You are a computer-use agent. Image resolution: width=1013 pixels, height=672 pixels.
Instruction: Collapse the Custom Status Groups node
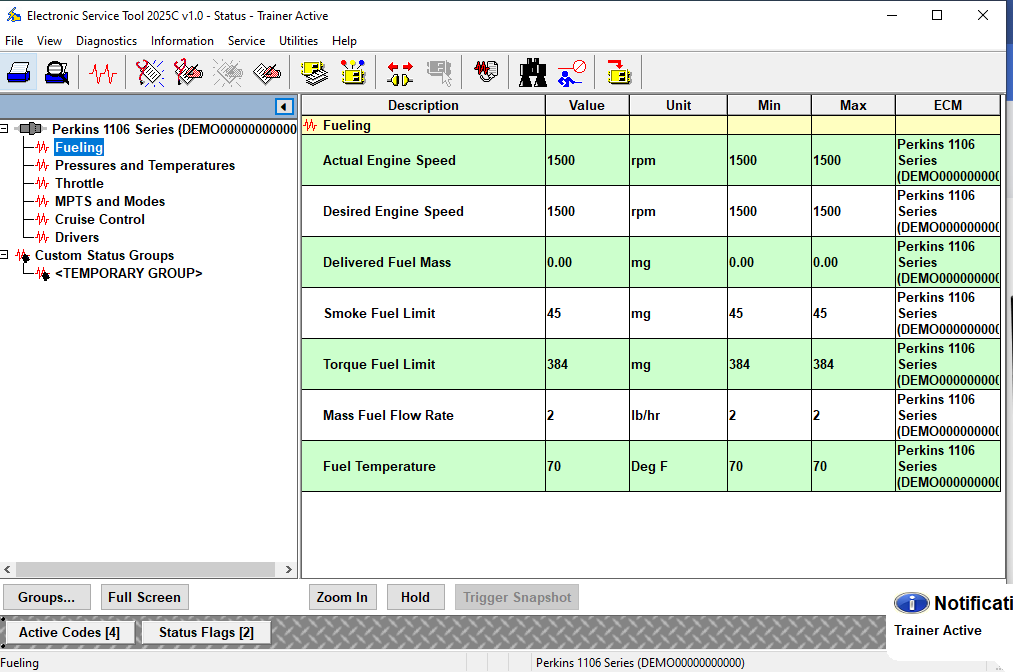(x=6, y=255)
